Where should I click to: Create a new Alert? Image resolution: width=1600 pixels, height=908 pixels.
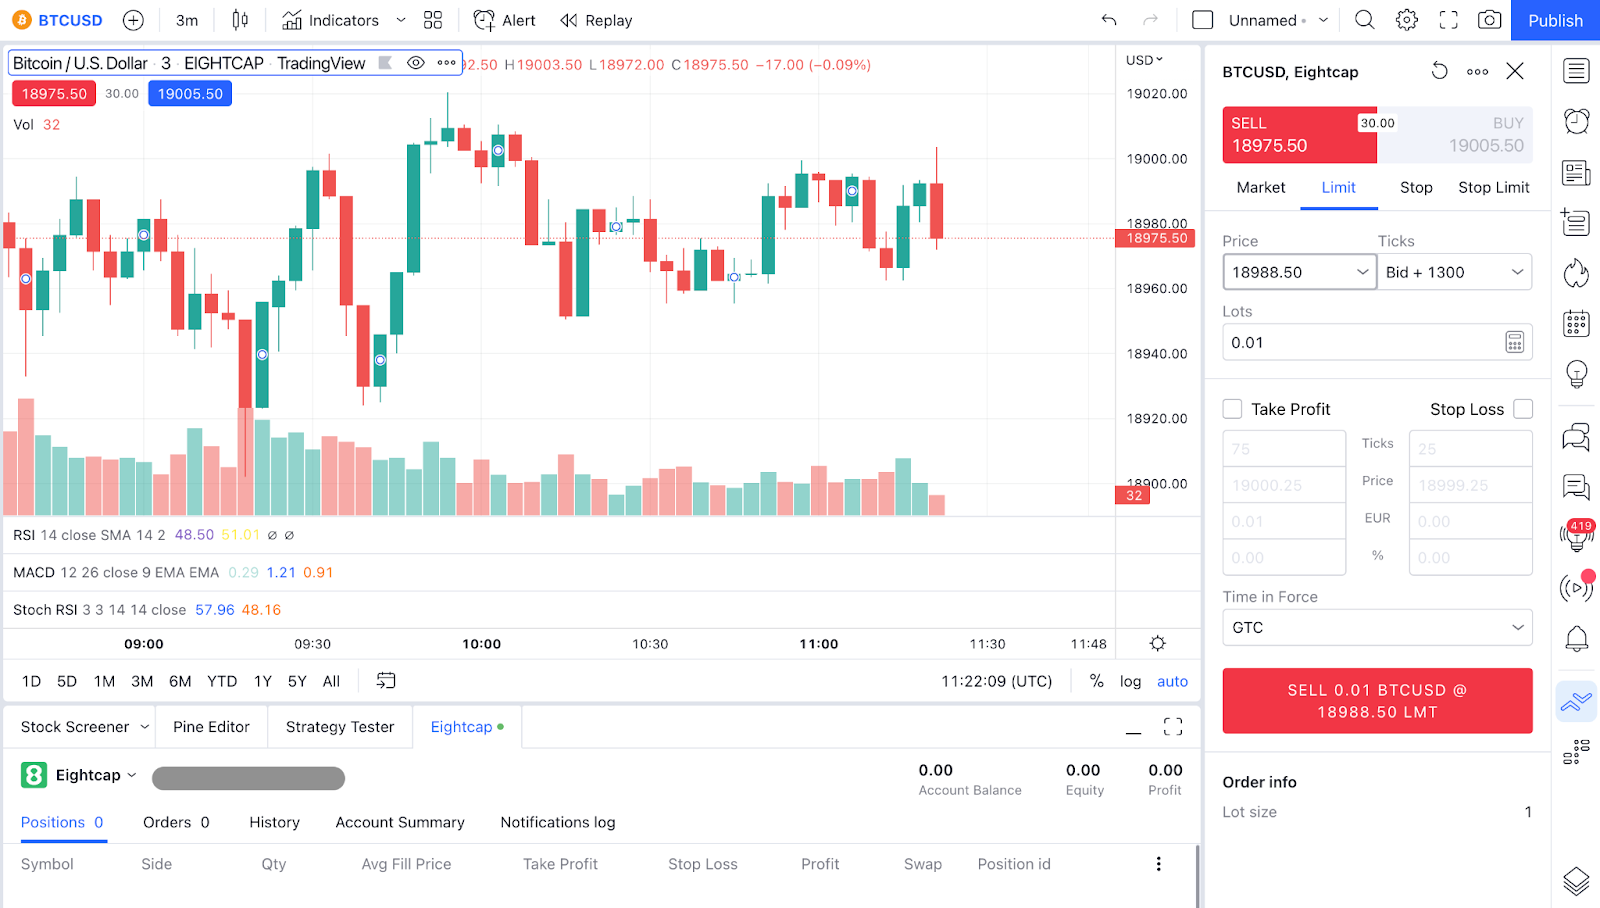(505, 20)
